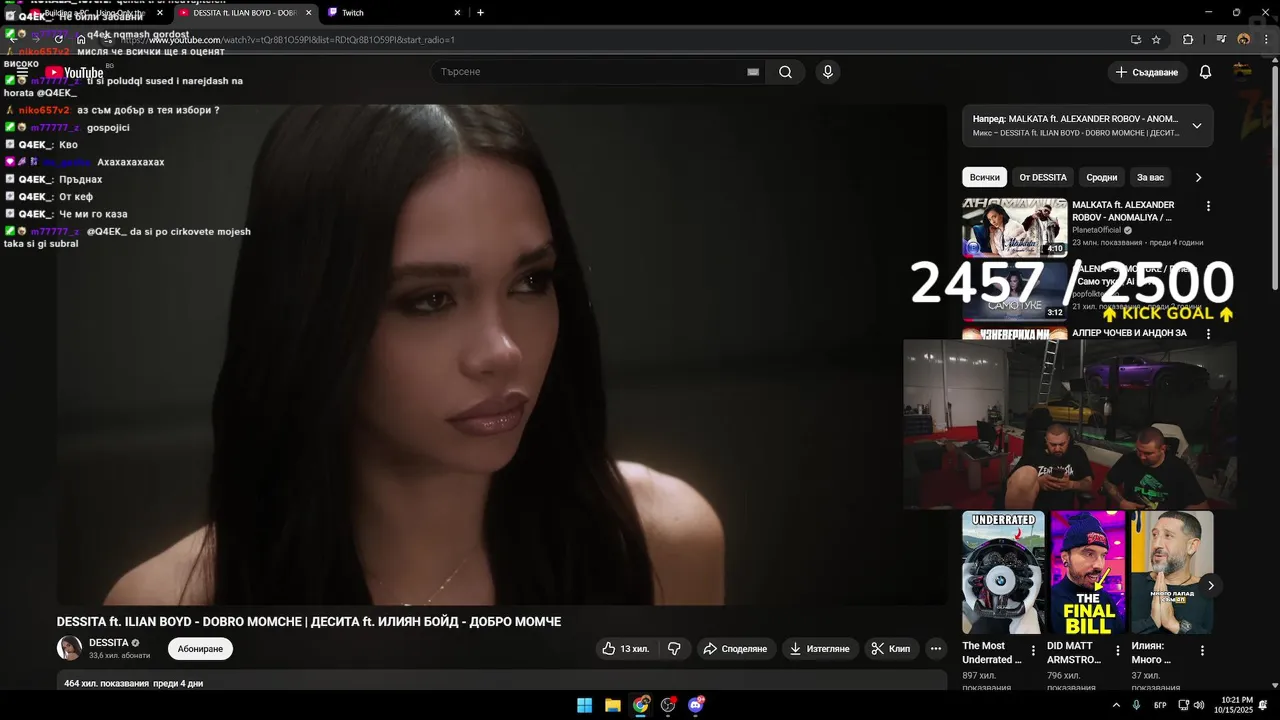Image resolution: width=1280 pixels, height=720 pixels.
Task: Switch to the Twitch browser tab
Action: coord(395,13)
